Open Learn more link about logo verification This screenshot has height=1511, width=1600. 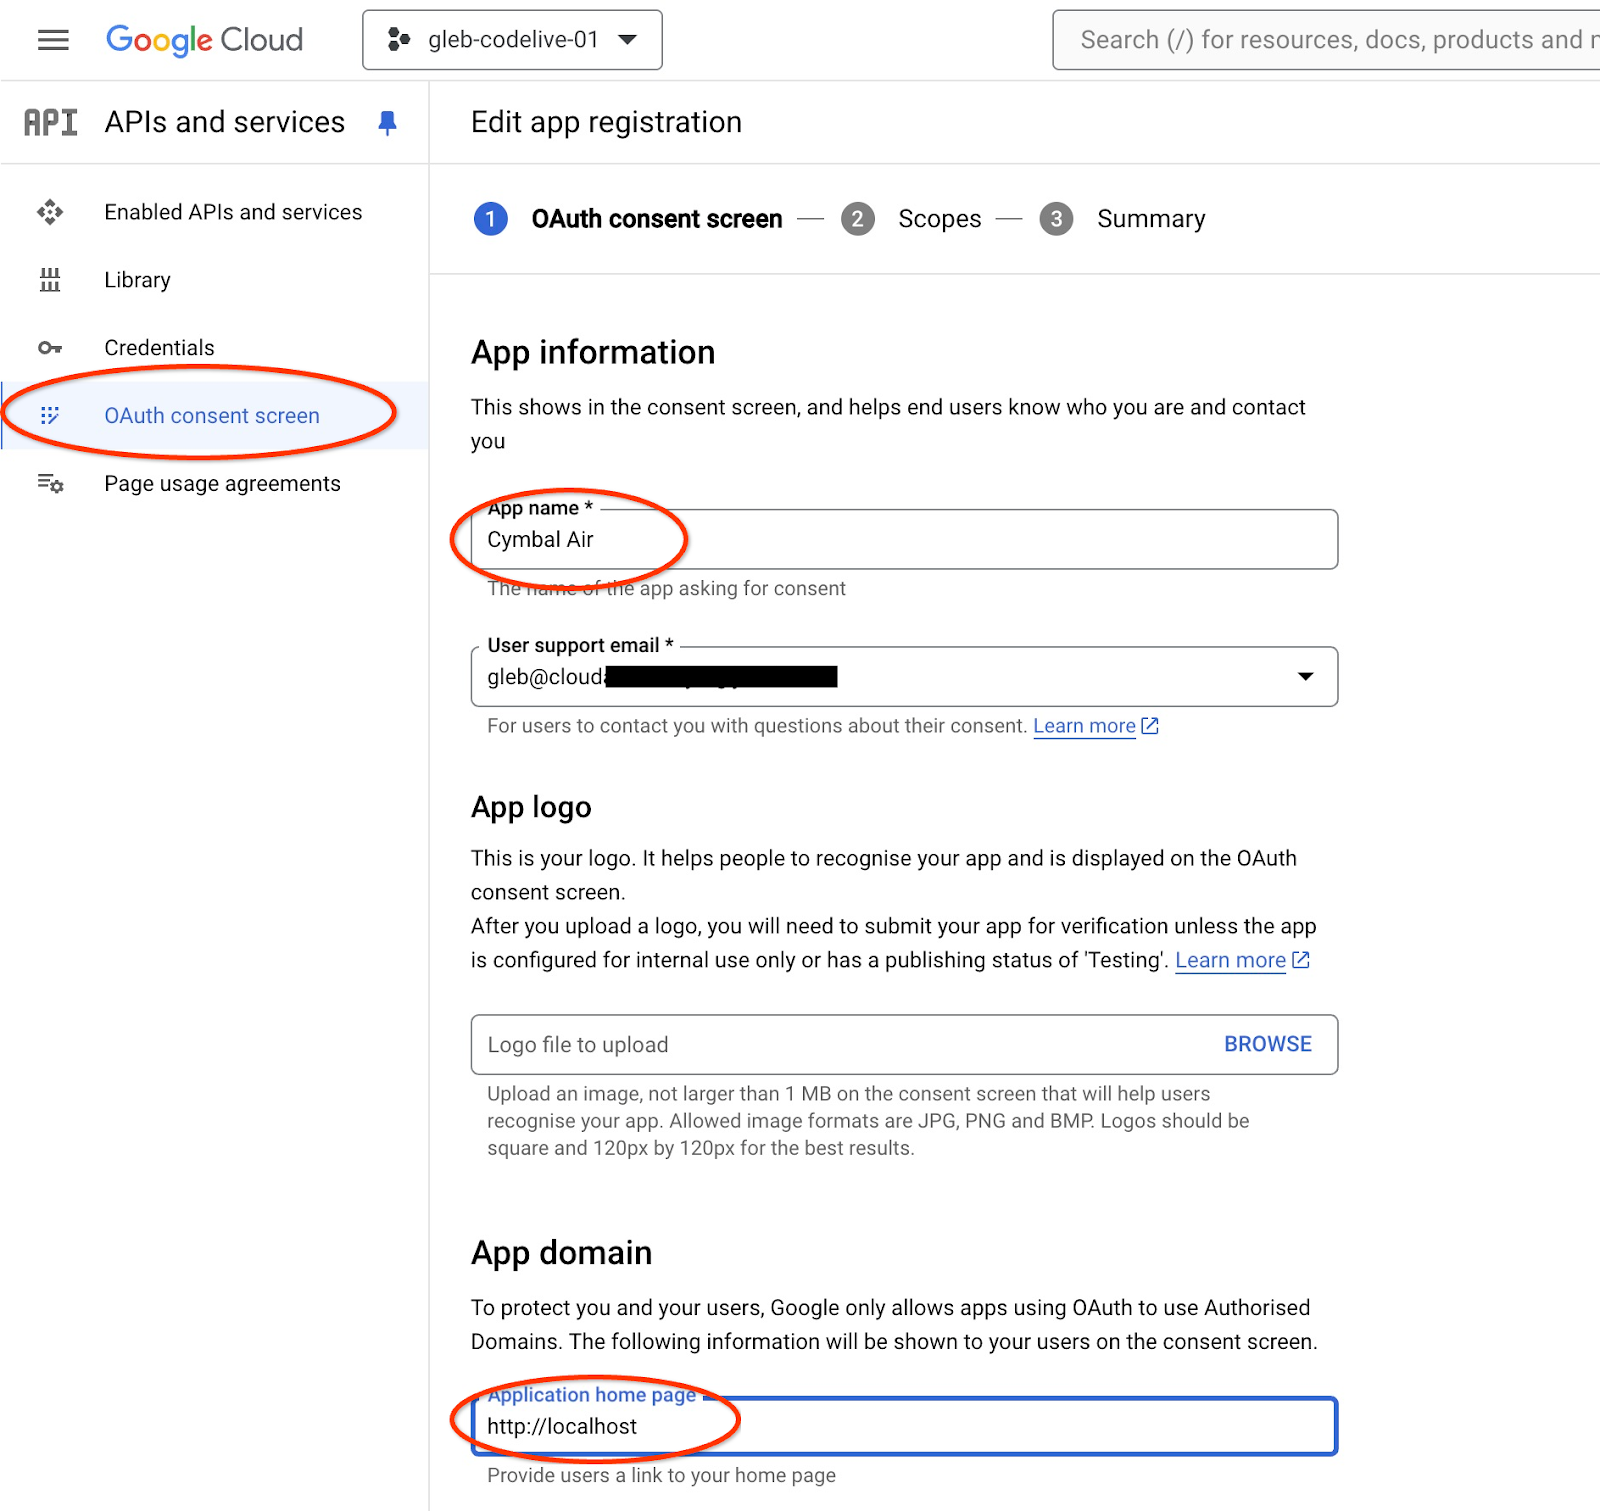1230,960
